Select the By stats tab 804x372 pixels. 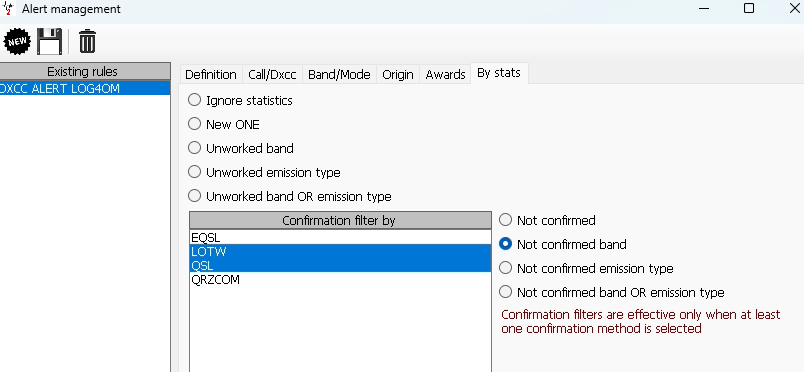[x=499, y=73]
